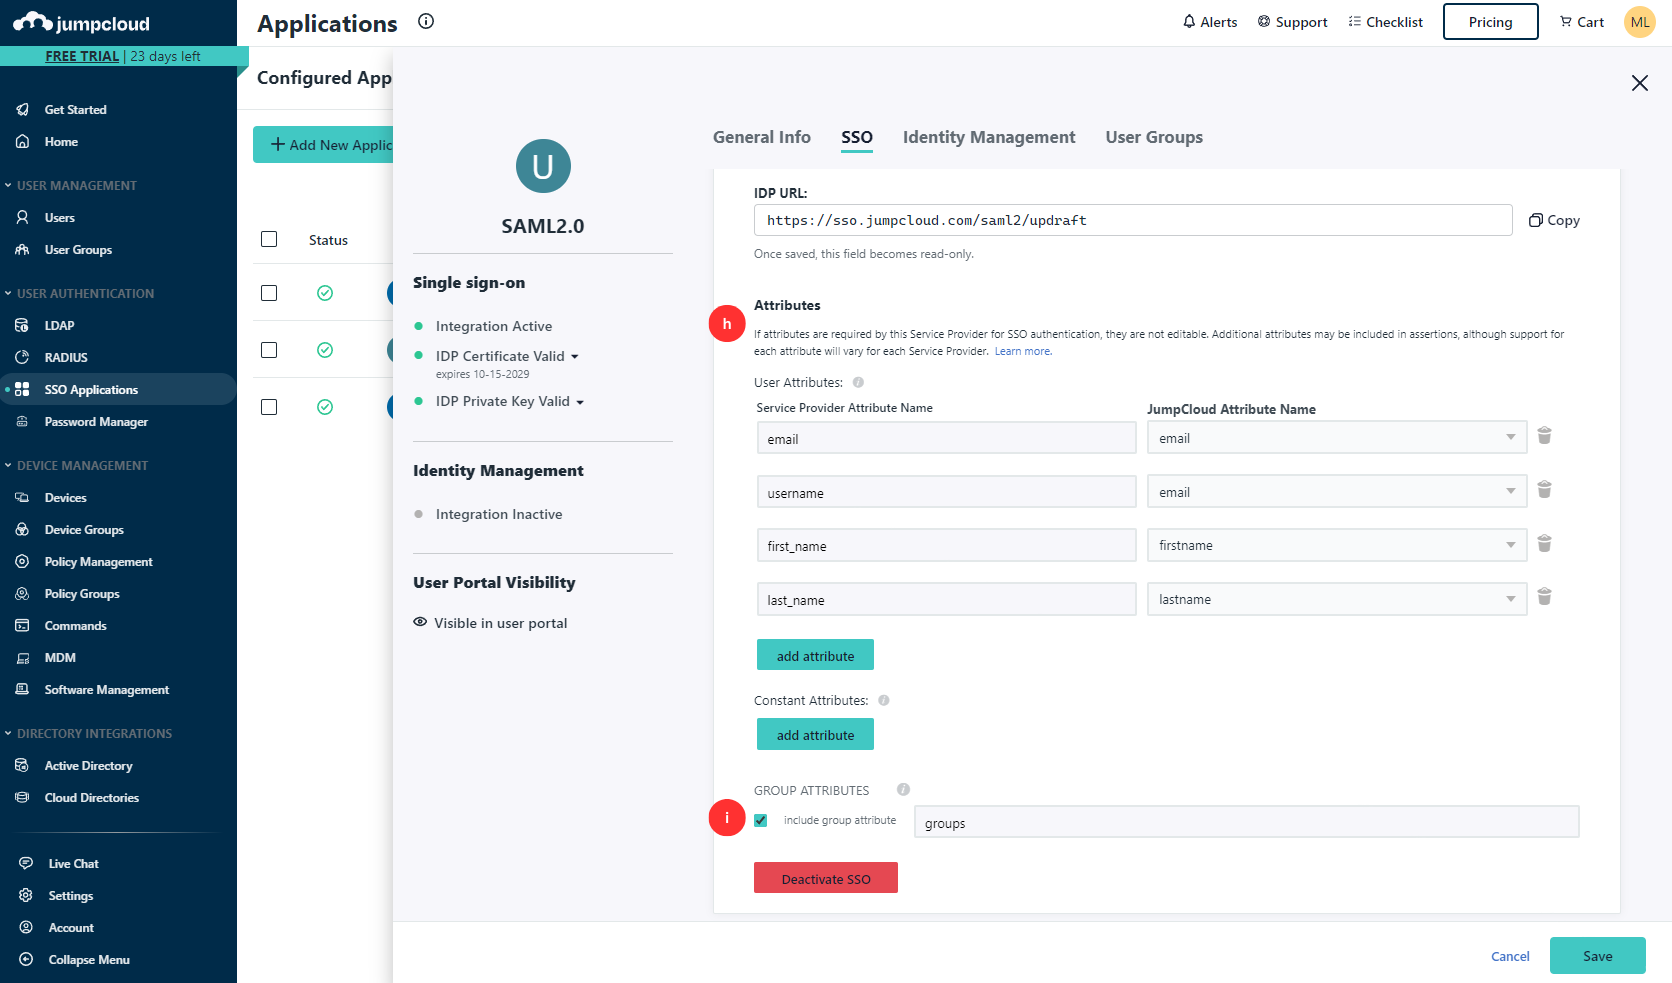Open Cart from top bar
The image size is (1672, 983).
tap(1581, 22)
